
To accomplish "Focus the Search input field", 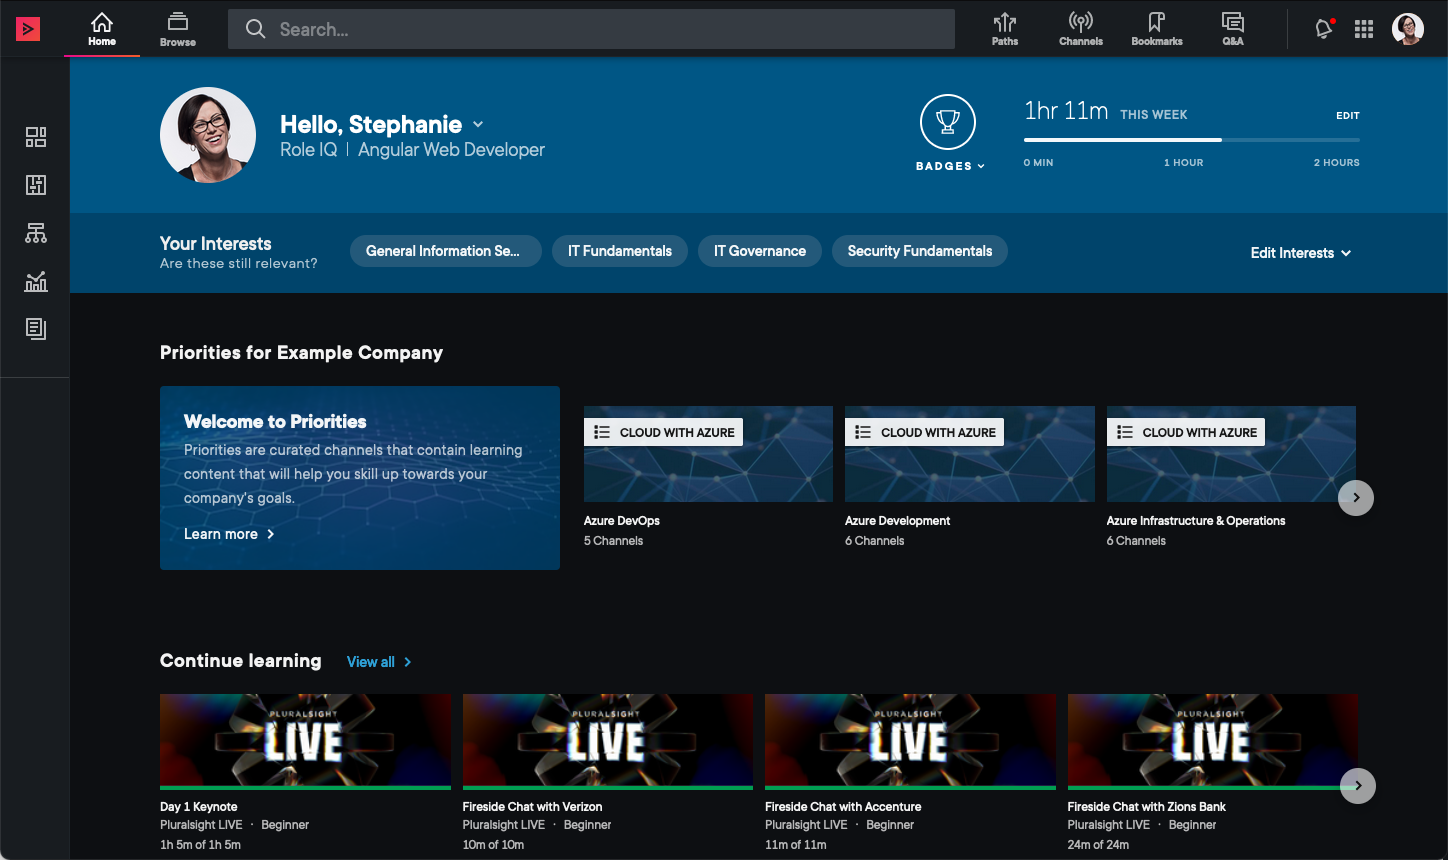I will [591, 29].
